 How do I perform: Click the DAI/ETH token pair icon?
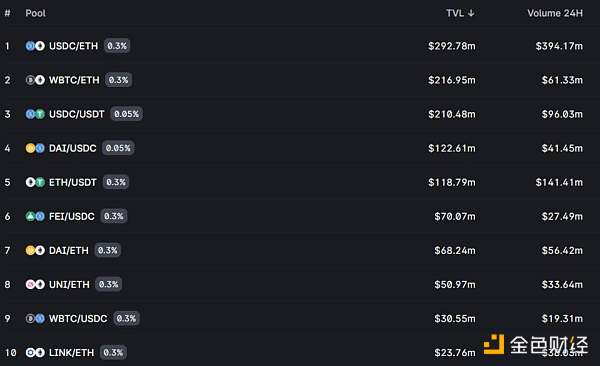click(x=35, y=250)
